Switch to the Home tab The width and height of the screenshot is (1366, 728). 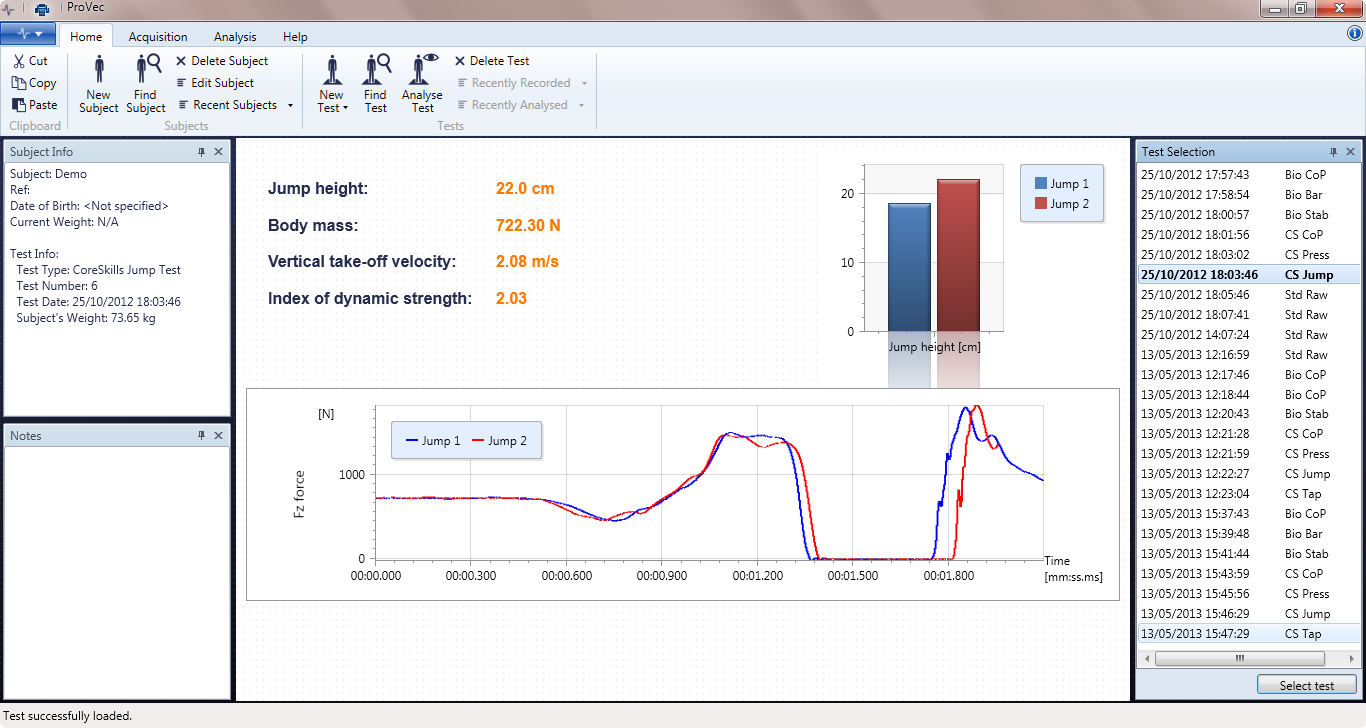86,37
